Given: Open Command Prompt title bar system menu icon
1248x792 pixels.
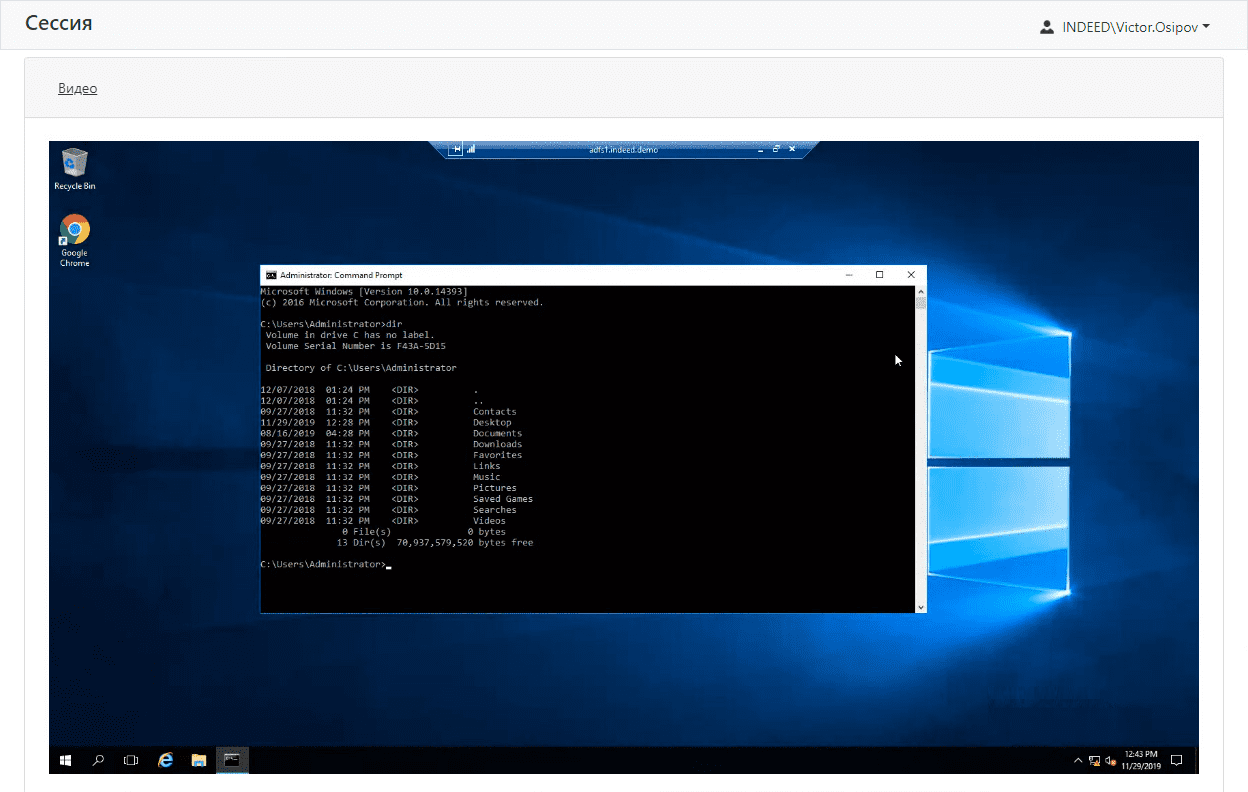Looking at the screenshot, I should point(270,275).
